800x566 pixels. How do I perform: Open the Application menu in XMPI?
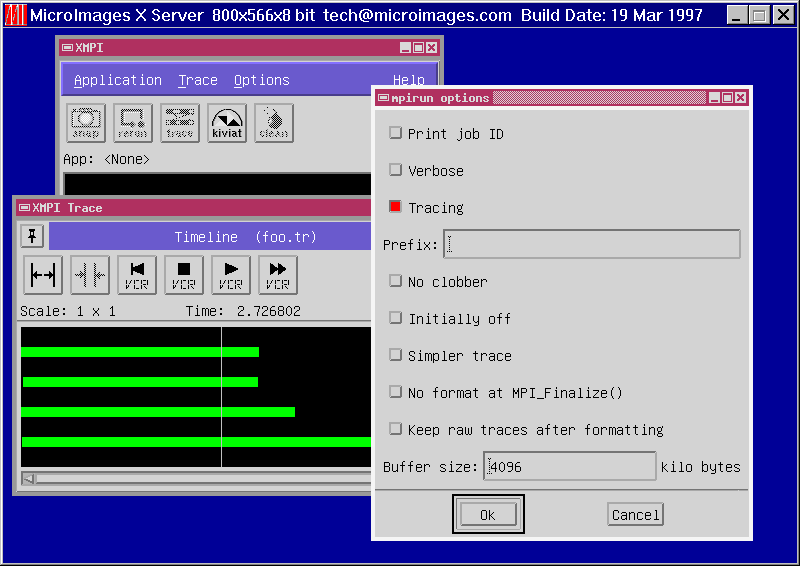click(x=118, y=81)
